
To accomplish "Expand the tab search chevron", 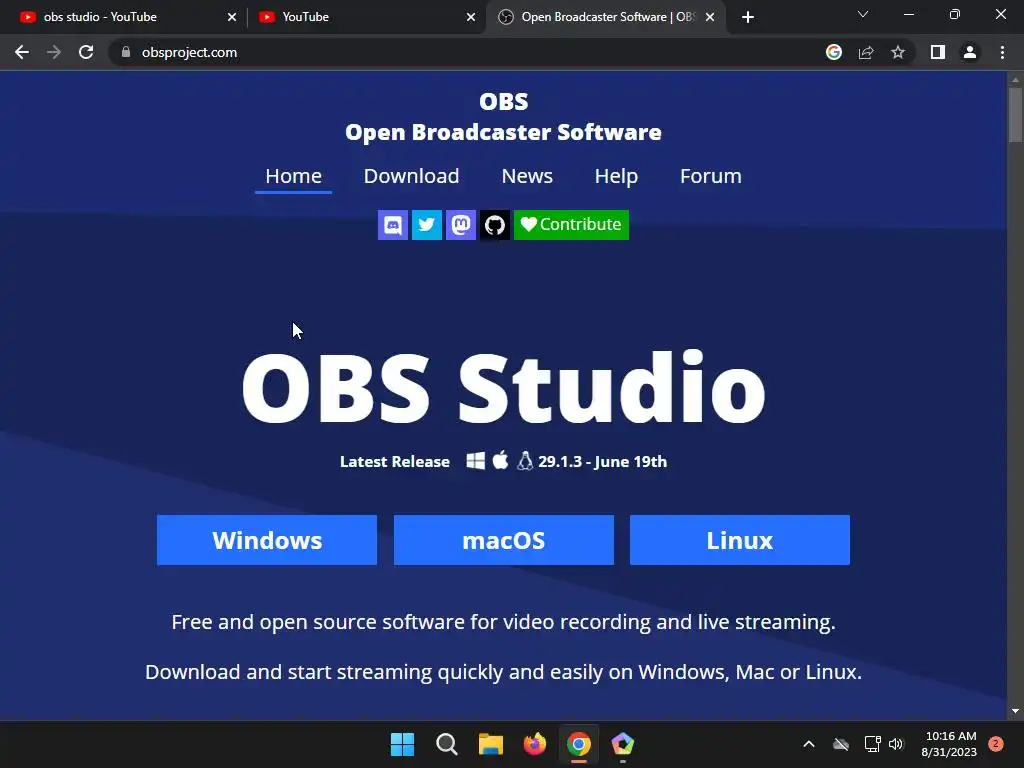I will pyautogui.click(x=863, y=14).
